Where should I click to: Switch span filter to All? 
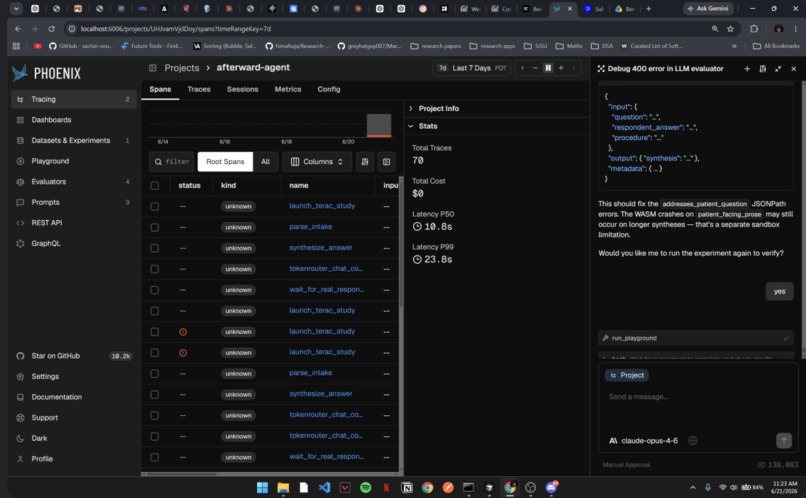[265, 161]
